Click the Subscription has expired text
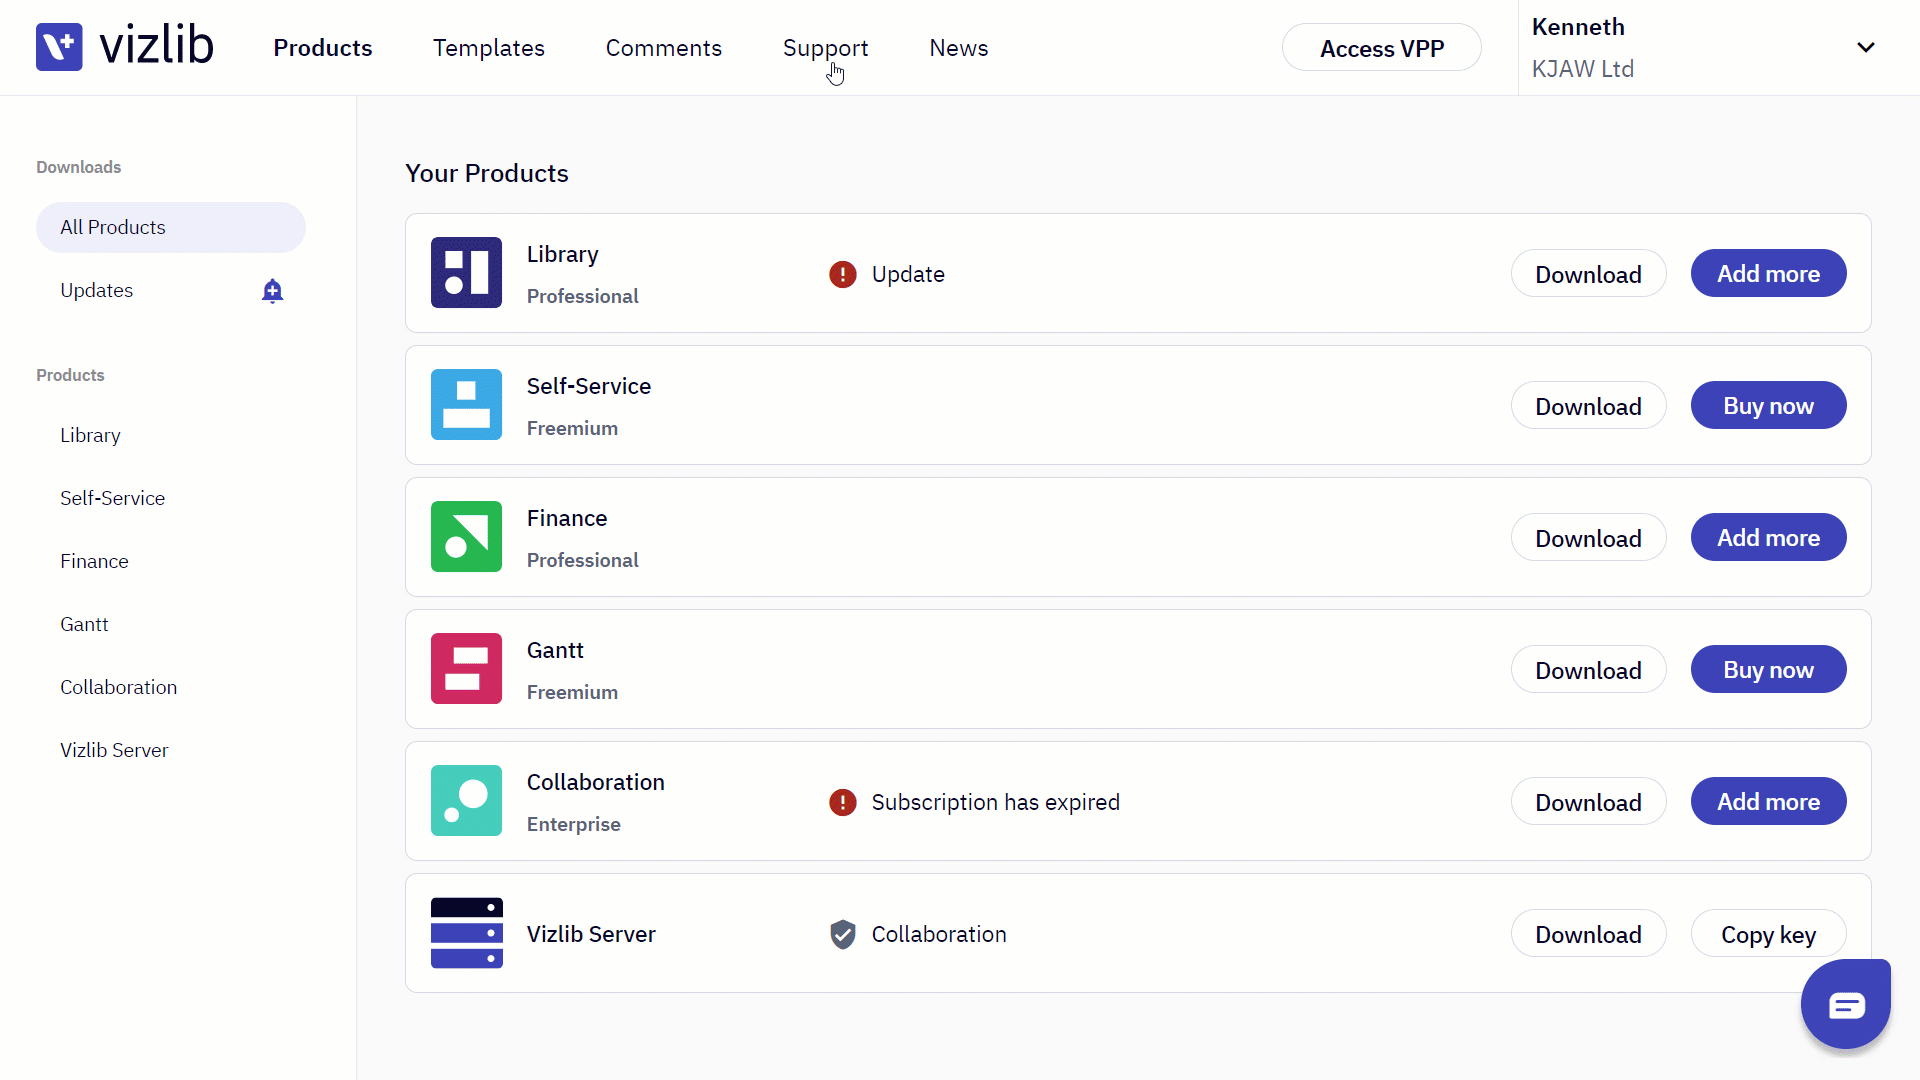 coord(995,802)
